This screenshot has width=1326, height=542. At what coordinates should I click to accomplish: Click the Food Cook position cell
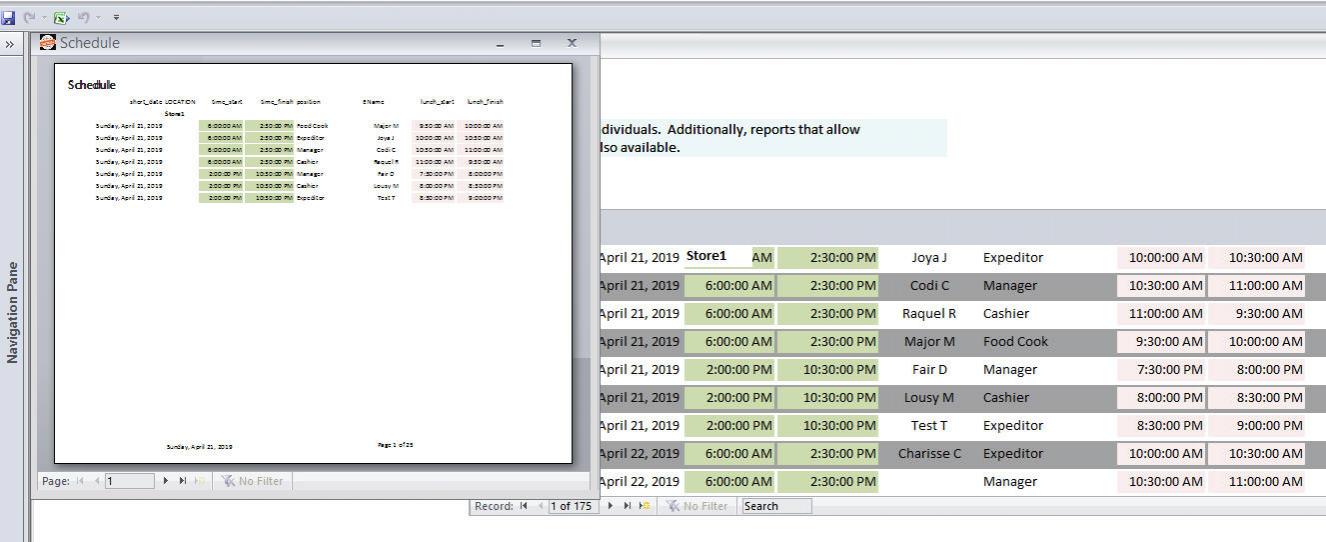(x=1016, y=341)
